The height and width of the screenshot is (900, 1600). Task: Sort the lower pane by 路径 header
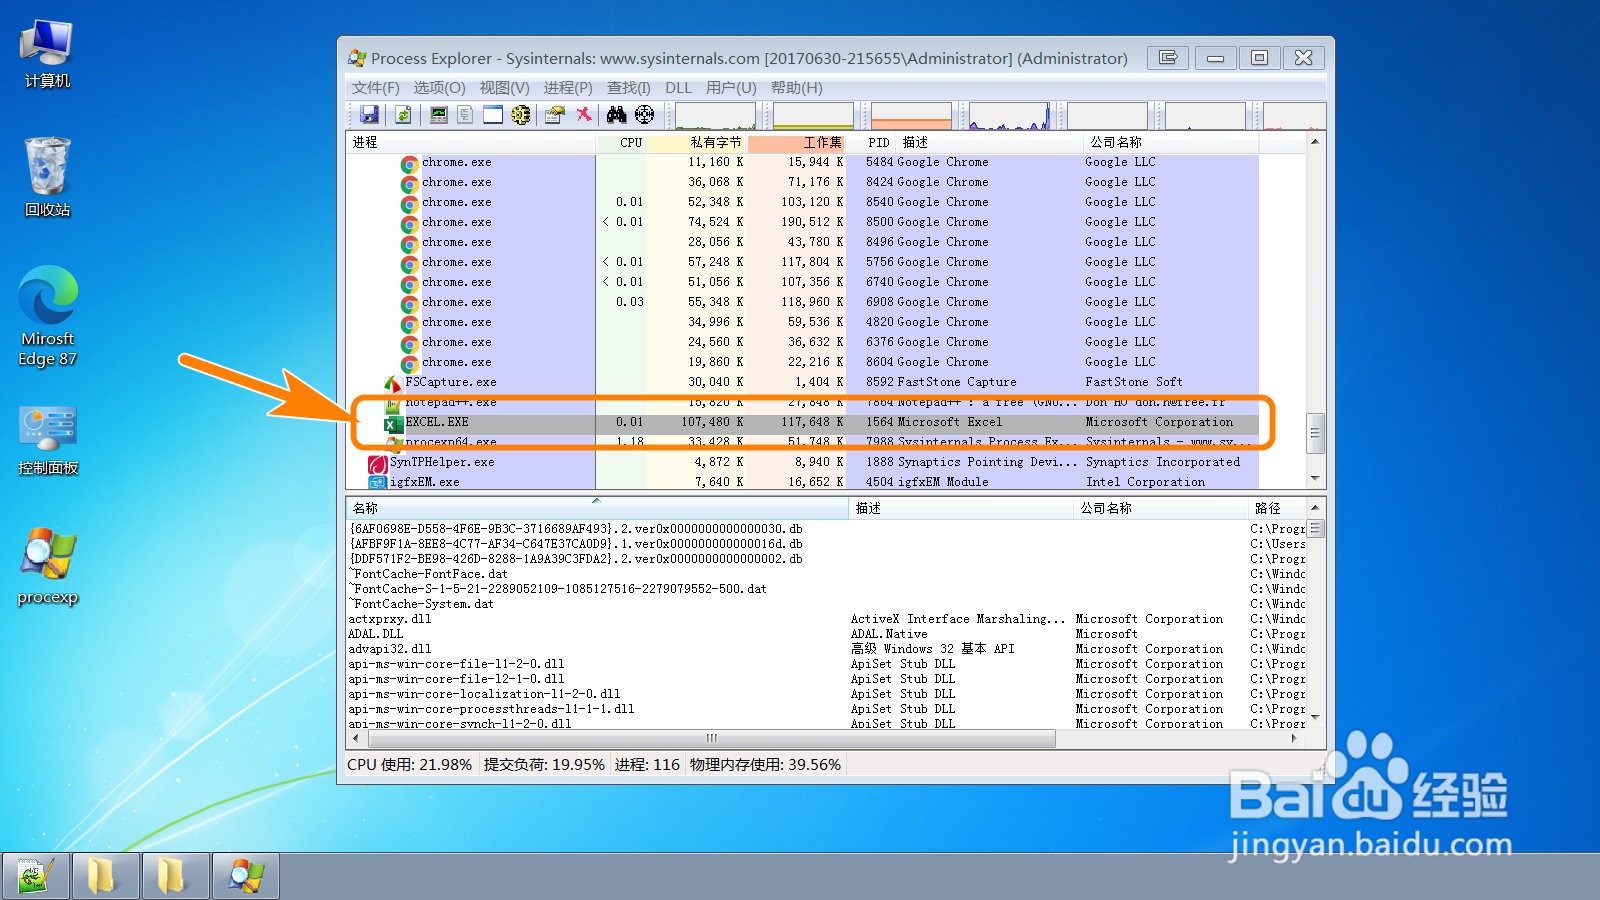click(1277, 508)
